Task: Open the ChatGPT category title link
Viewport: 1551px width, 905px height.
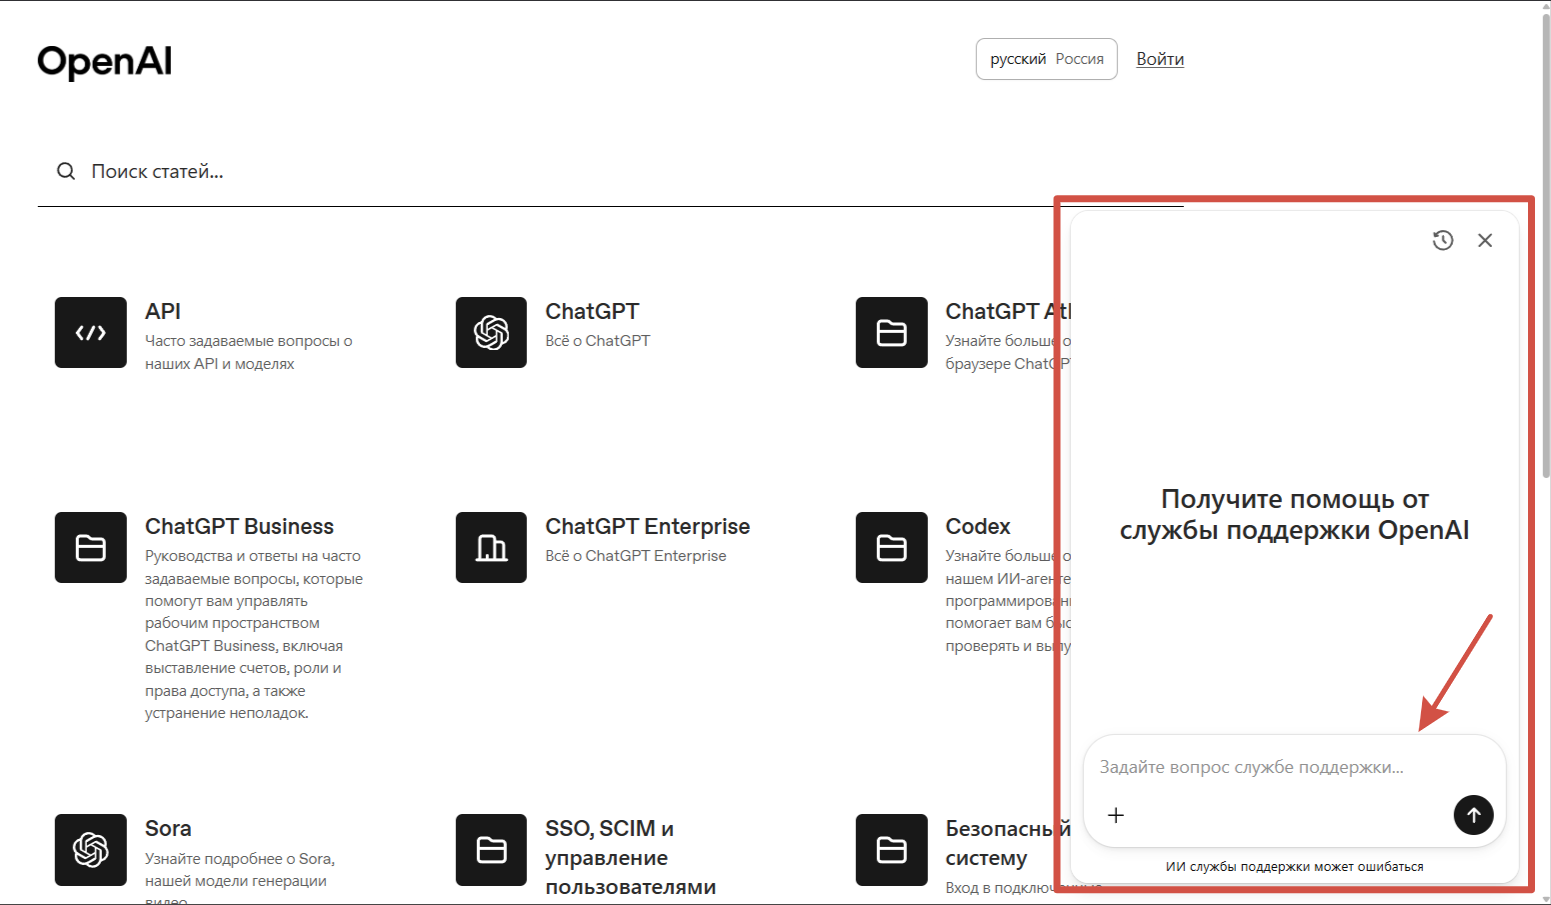Action: (592, 312)
